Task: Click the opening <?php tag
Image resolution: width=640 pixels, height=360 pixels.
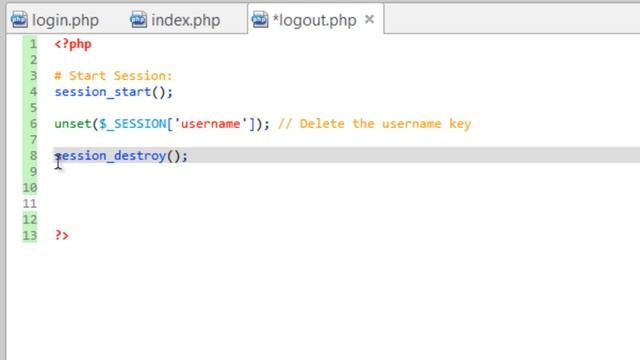Action: [x=73, y=44]
